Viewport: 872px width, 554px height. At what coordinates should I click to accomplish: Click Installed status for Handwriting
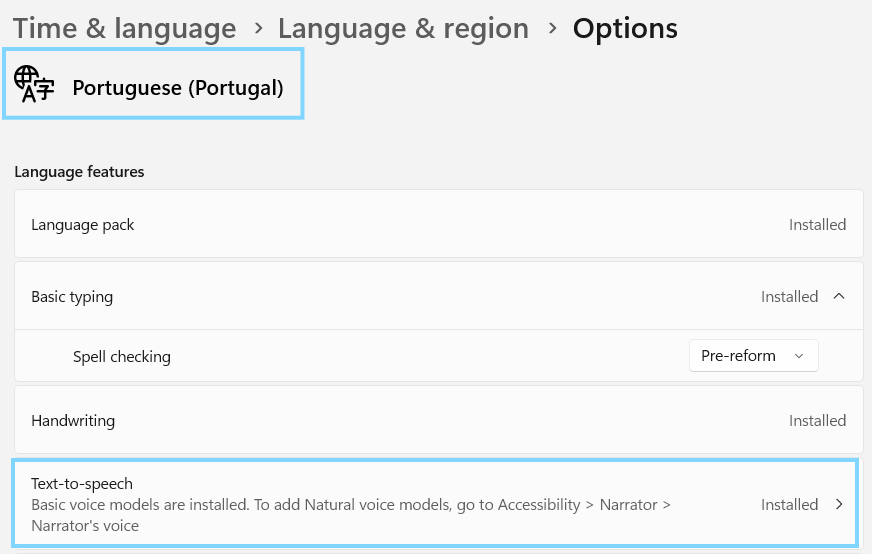[x=817, y=421]
